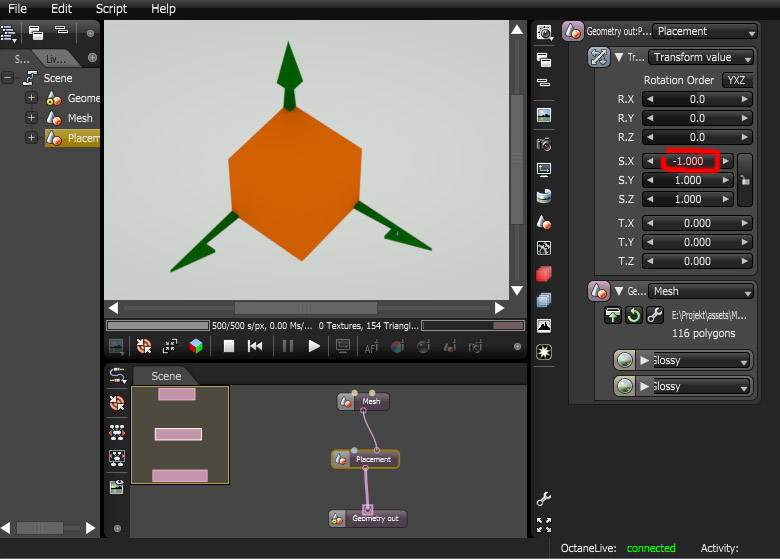780x559 pixels.
Task: Open the Placement node dropdown
Action: [x=703, y=31]
